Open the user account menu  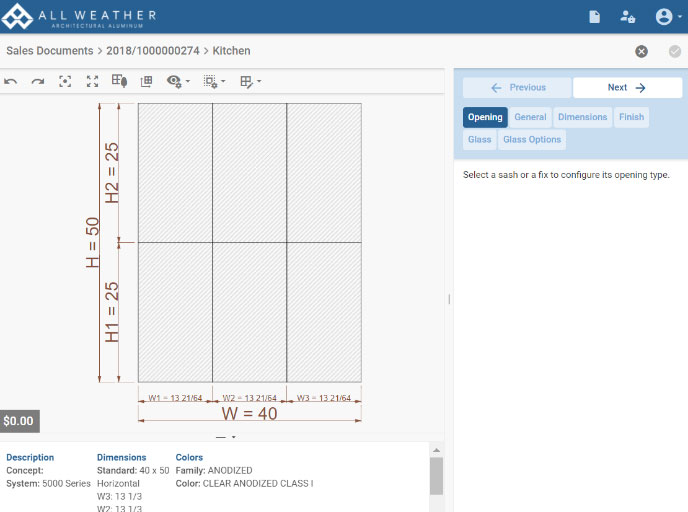(666, 17)
